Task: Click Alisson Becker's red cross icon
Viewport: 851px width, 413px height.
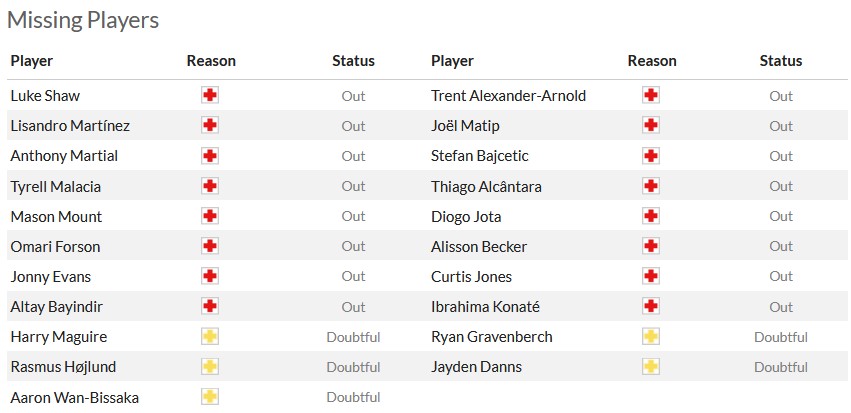Action: click(x=651, y=246)
